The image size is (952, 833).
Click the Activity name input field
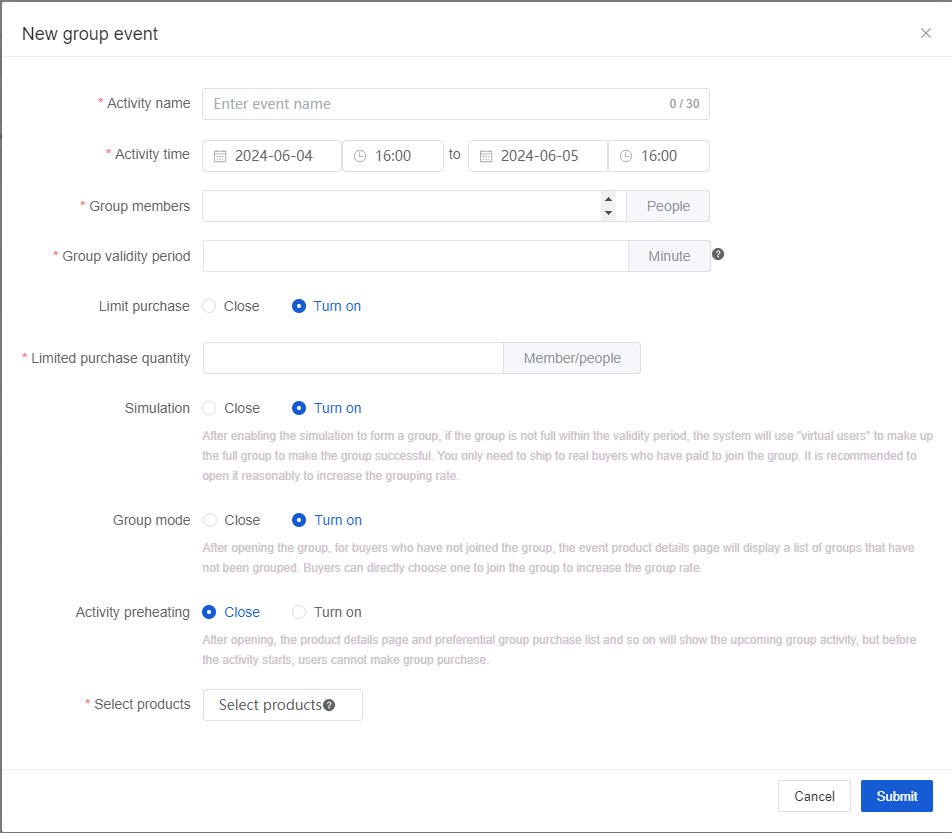coord(455,104)
